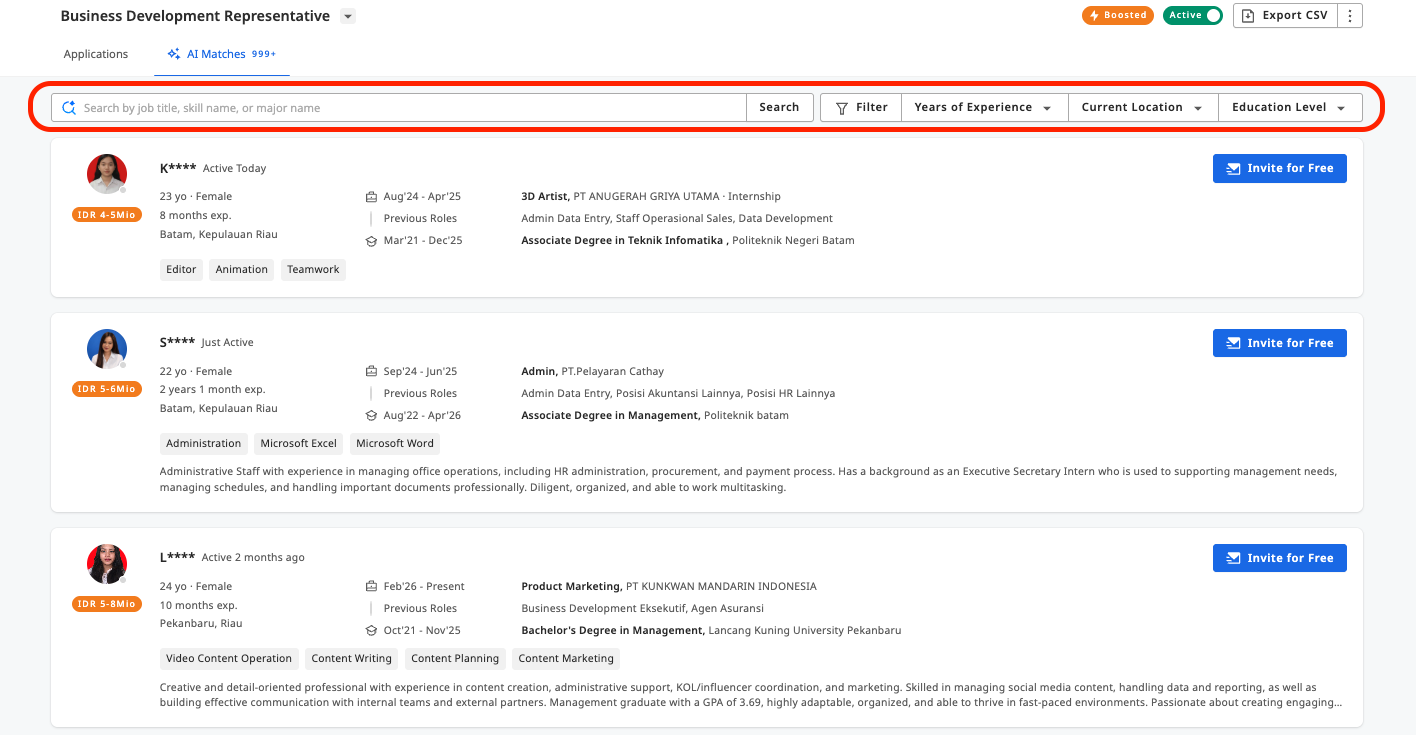Click the Administration skill tag
Image resolution: width=1416 pixels, height=735 pixels.
coord(204,443)
